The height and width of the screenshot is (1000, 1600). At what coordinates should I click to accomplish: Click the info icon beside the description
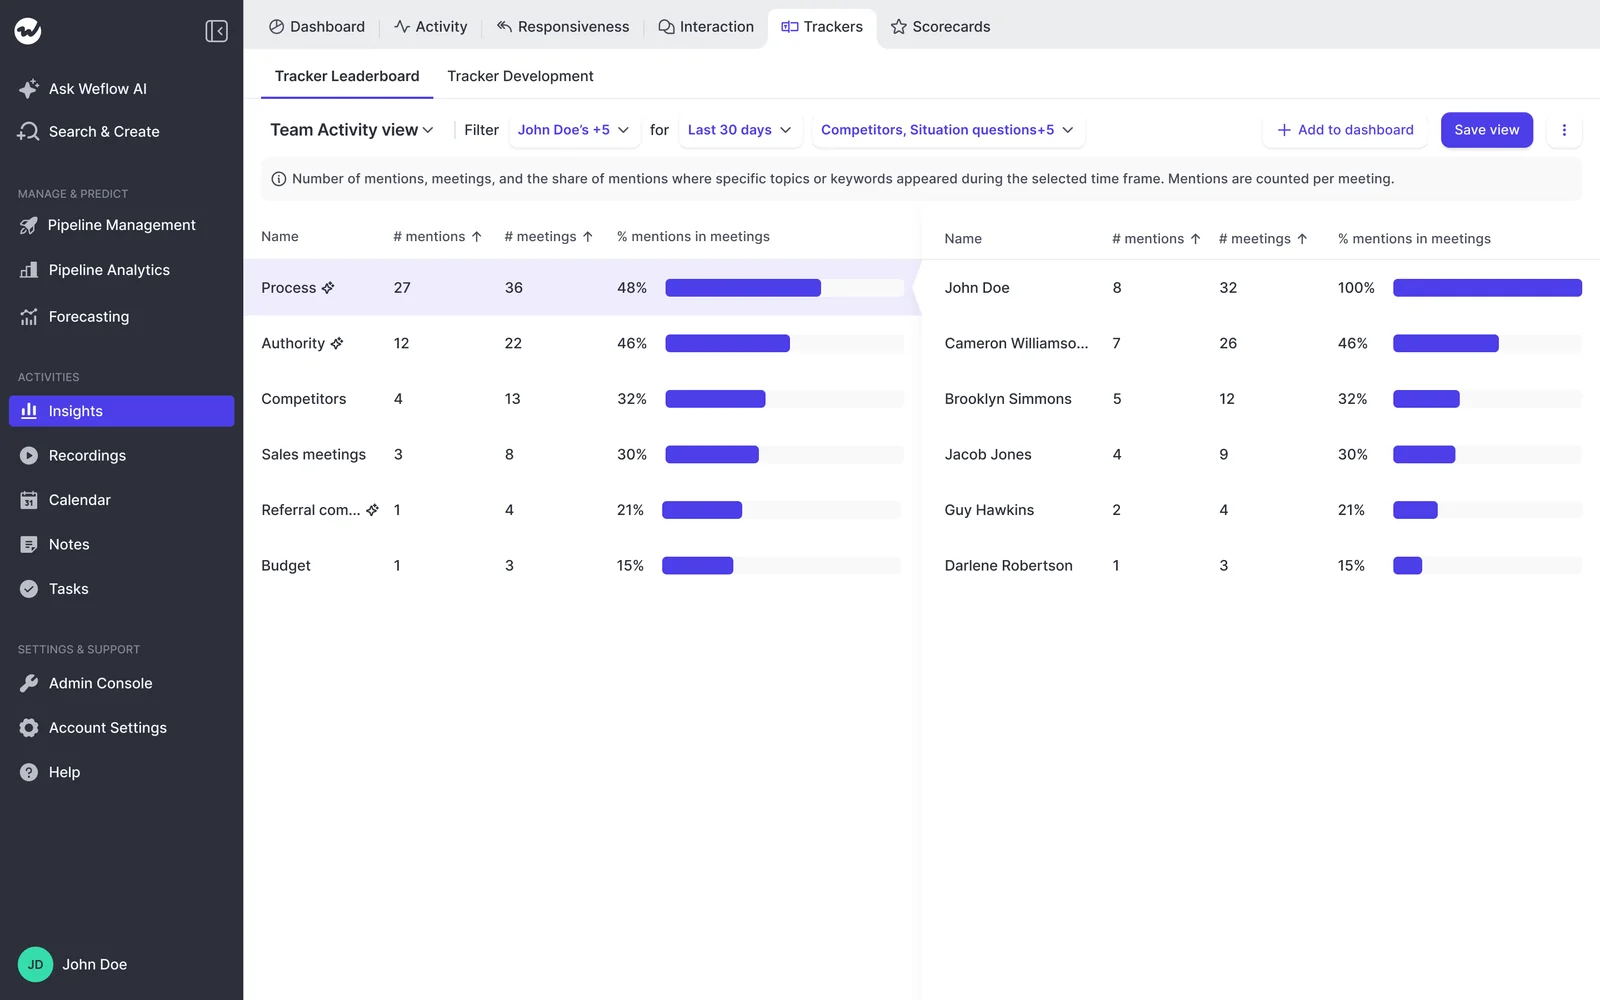point(279,179)
